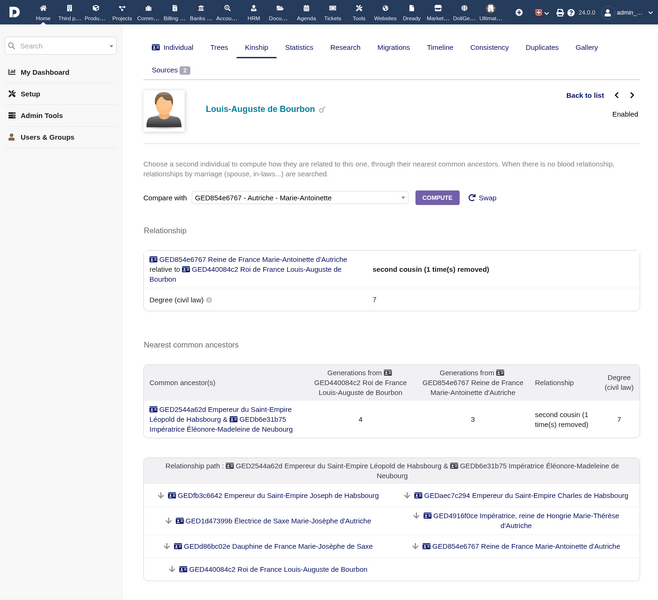Open the Tools module icon
The height and width of the screenshot is (600, 658).
[x=359, y=8]
